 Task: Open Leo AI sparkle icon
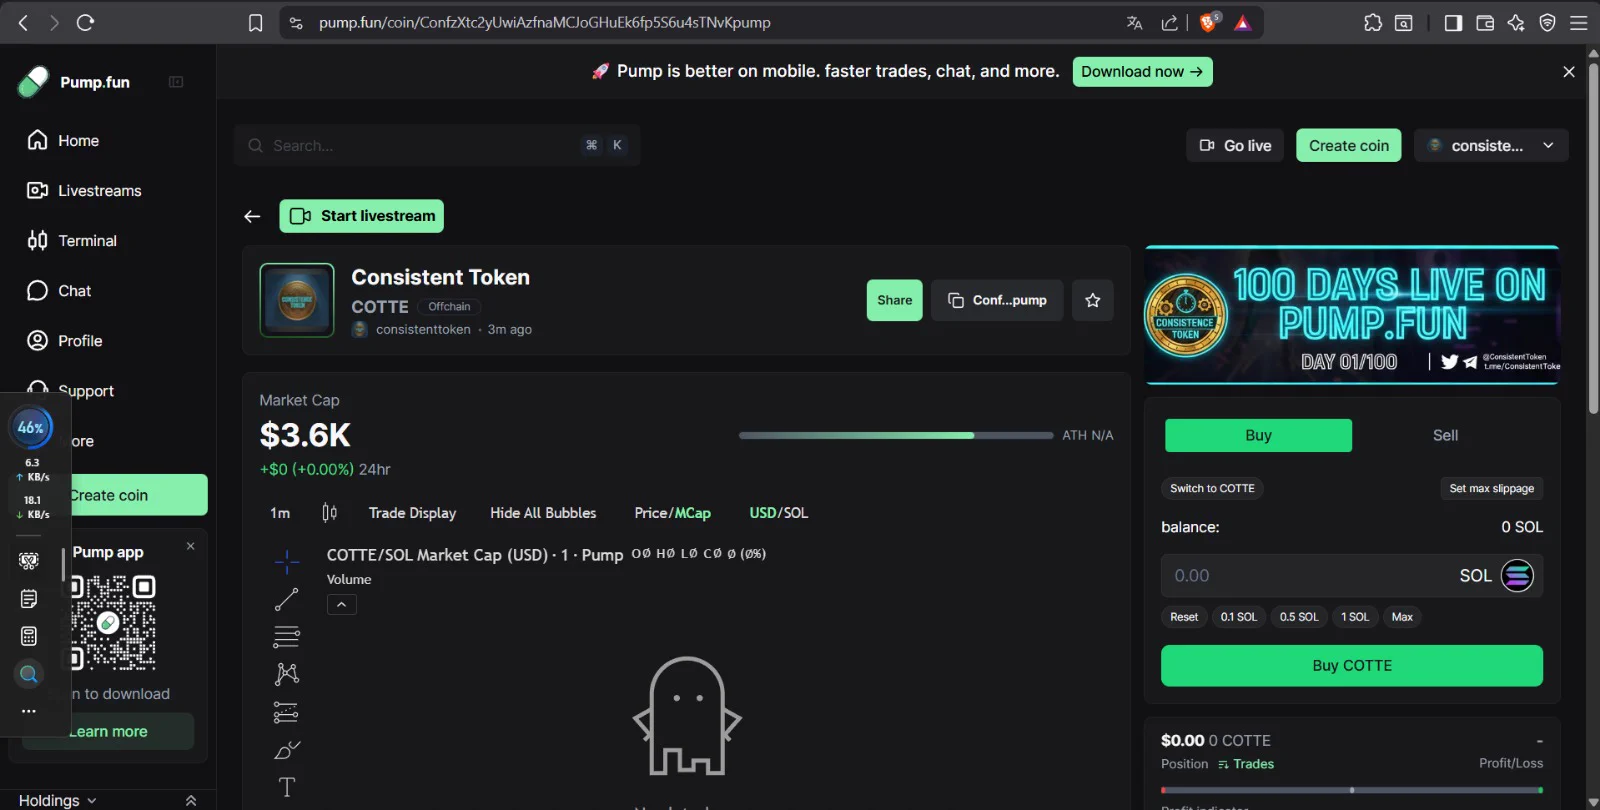pyautogui.click(x=1516, y=22)
